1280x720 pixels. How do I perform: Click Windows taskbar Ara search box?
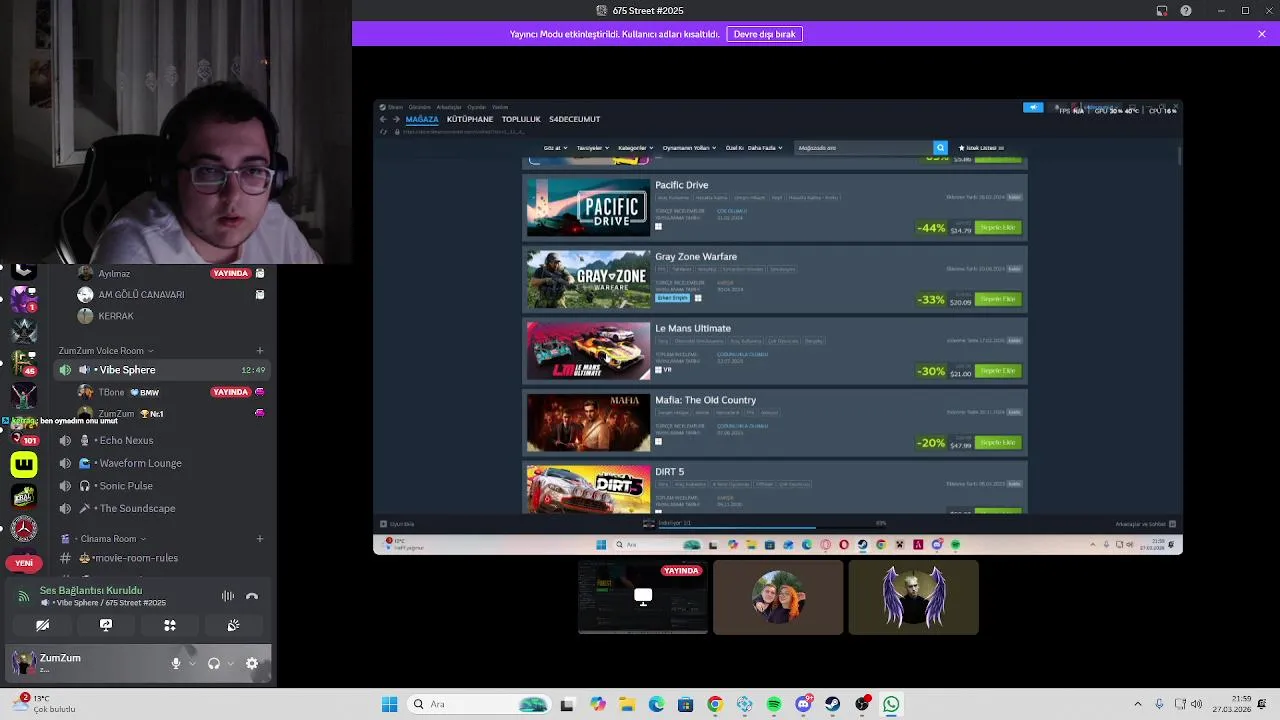tap(480, 704)
